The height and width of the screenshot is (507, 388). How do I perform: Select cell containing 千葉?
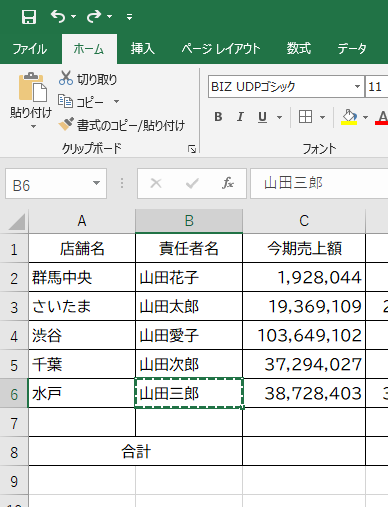(x=82, y=364)
